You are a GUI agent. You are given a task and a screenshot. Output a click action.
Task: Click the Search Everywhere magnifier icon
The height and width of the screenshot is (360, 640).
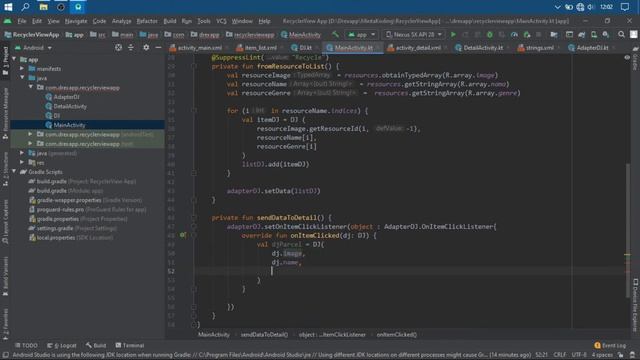coord(621,35)
